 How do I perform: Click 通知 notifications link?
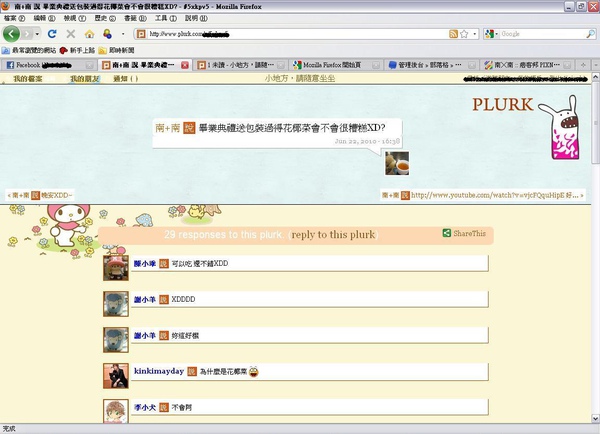[x=126, y=78]
